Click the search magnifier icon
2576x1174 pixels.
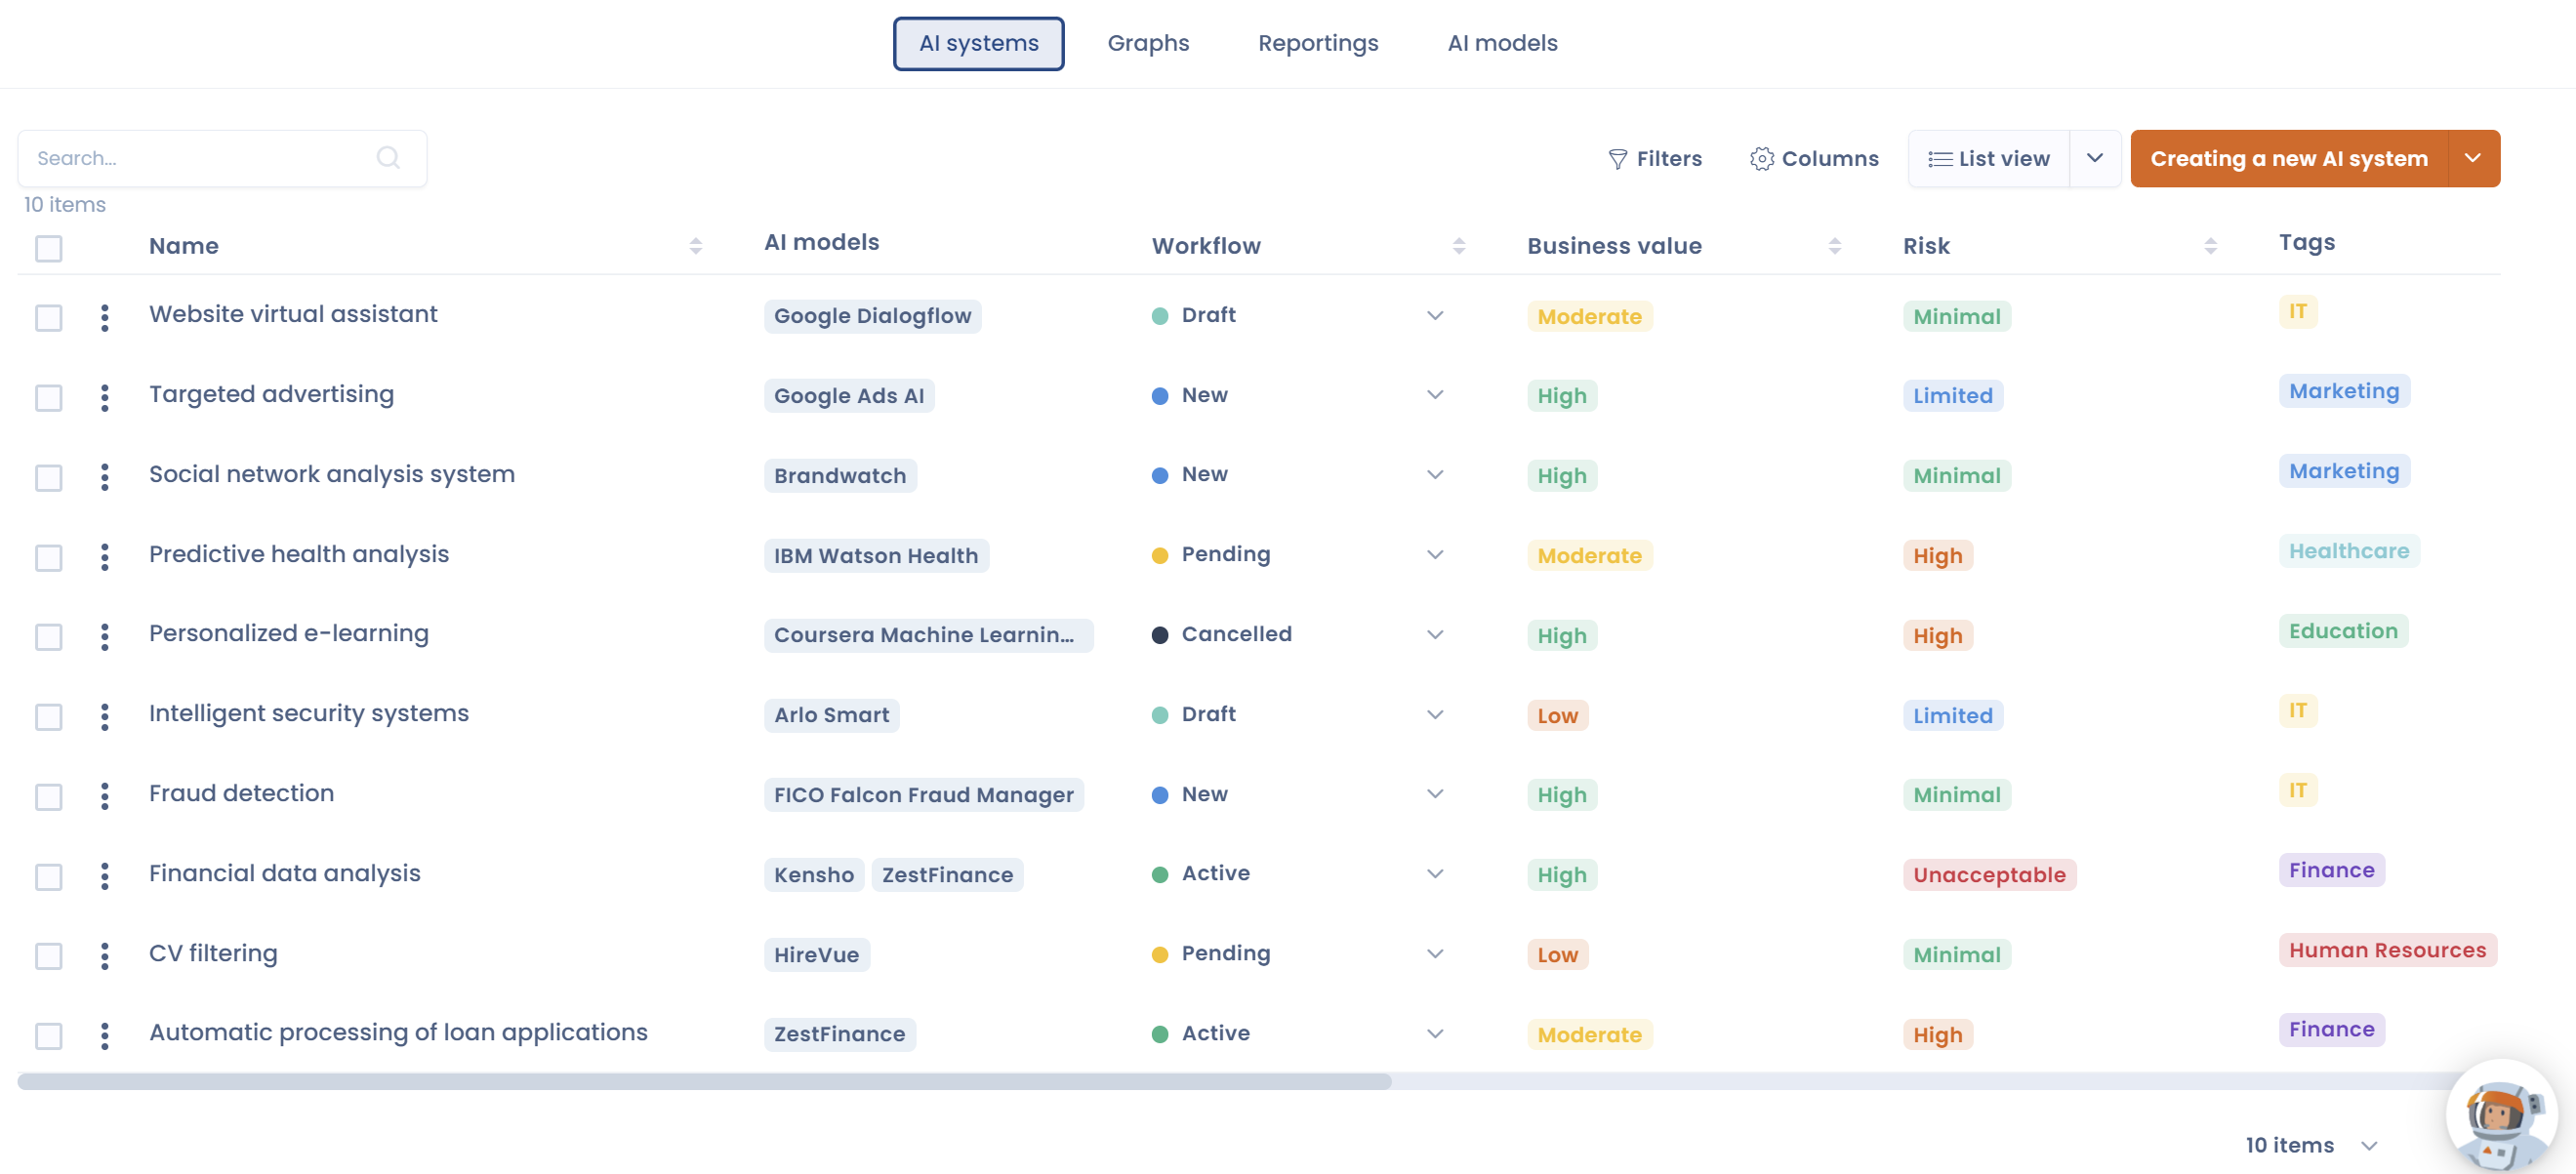pyautogui.click(x=388, y=158)
